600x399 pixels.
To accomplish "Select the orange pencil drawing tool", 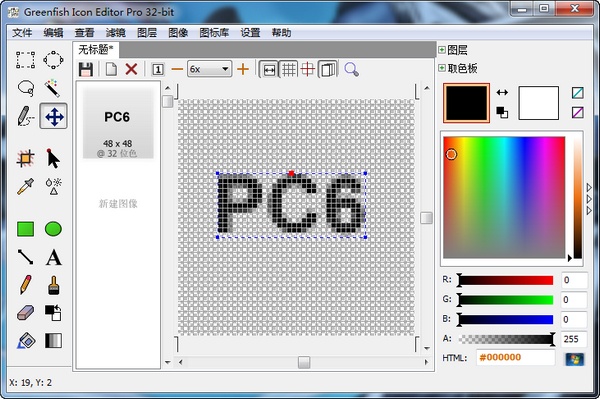I will tap(26, 285).
